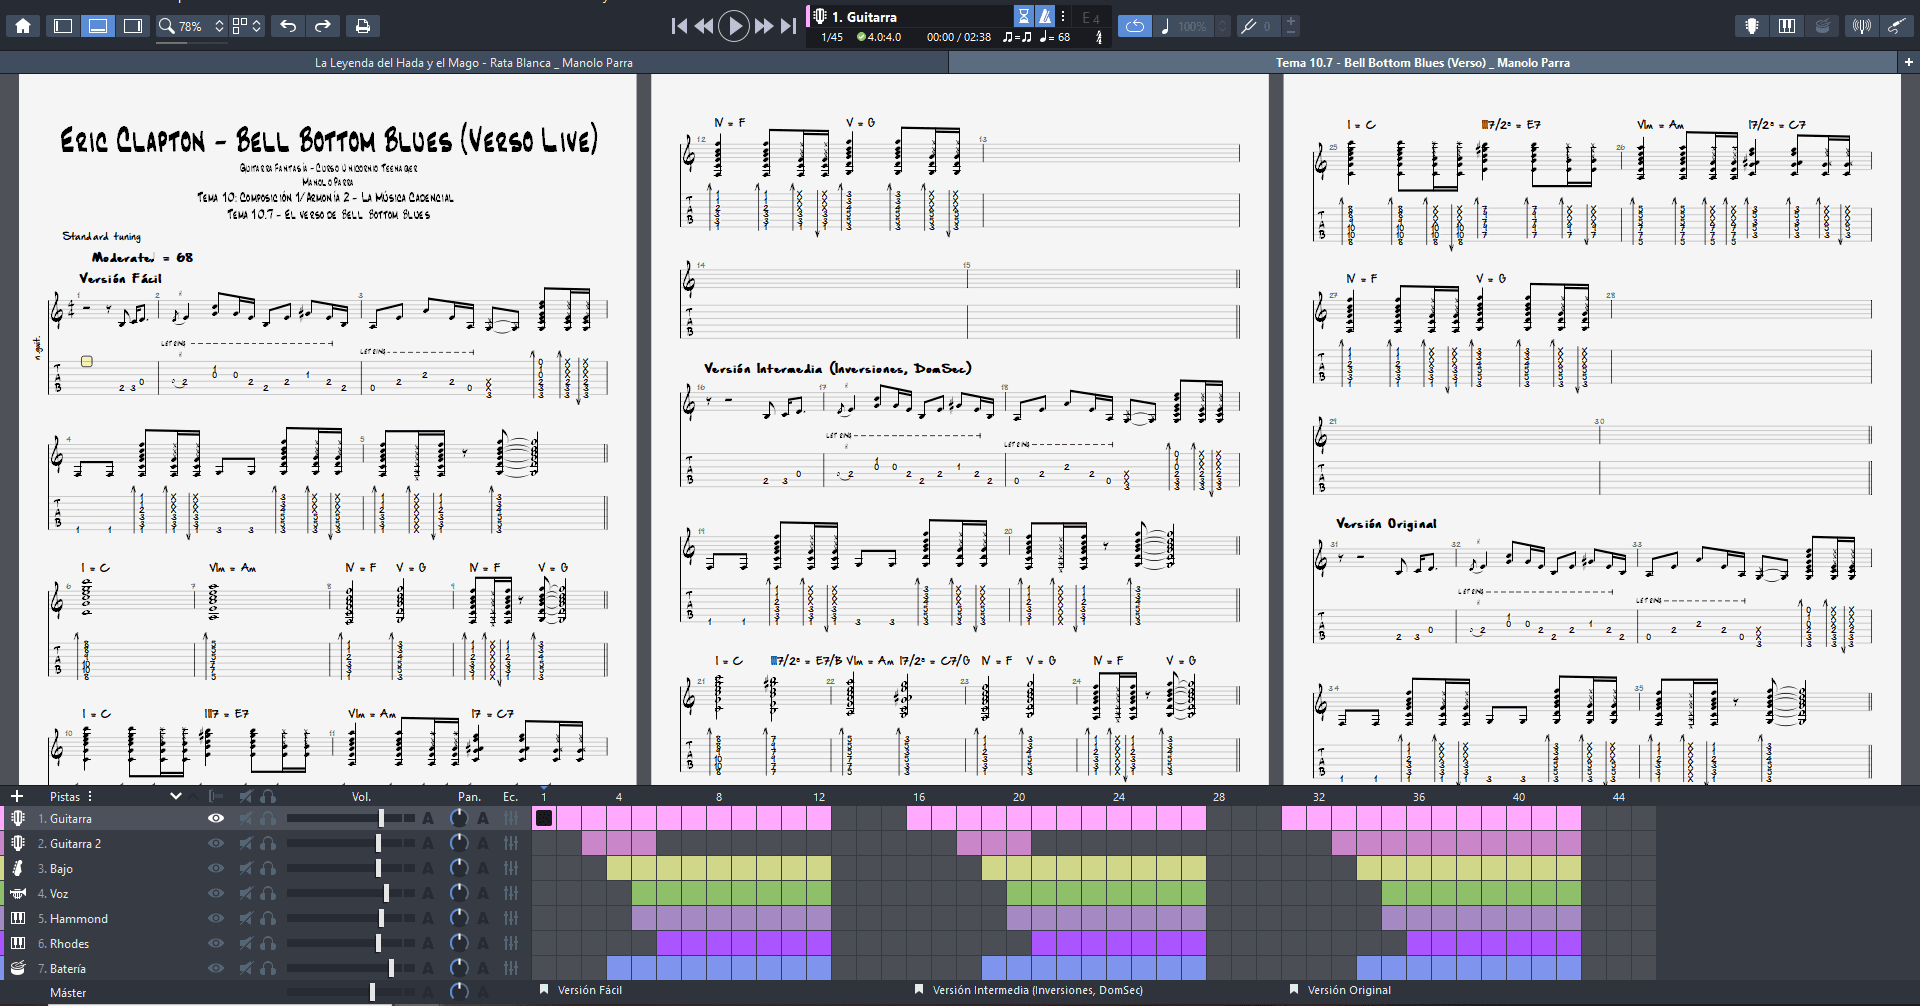Toggle the bottom global view panel
1920x1006 pixels.
point(98,26)
